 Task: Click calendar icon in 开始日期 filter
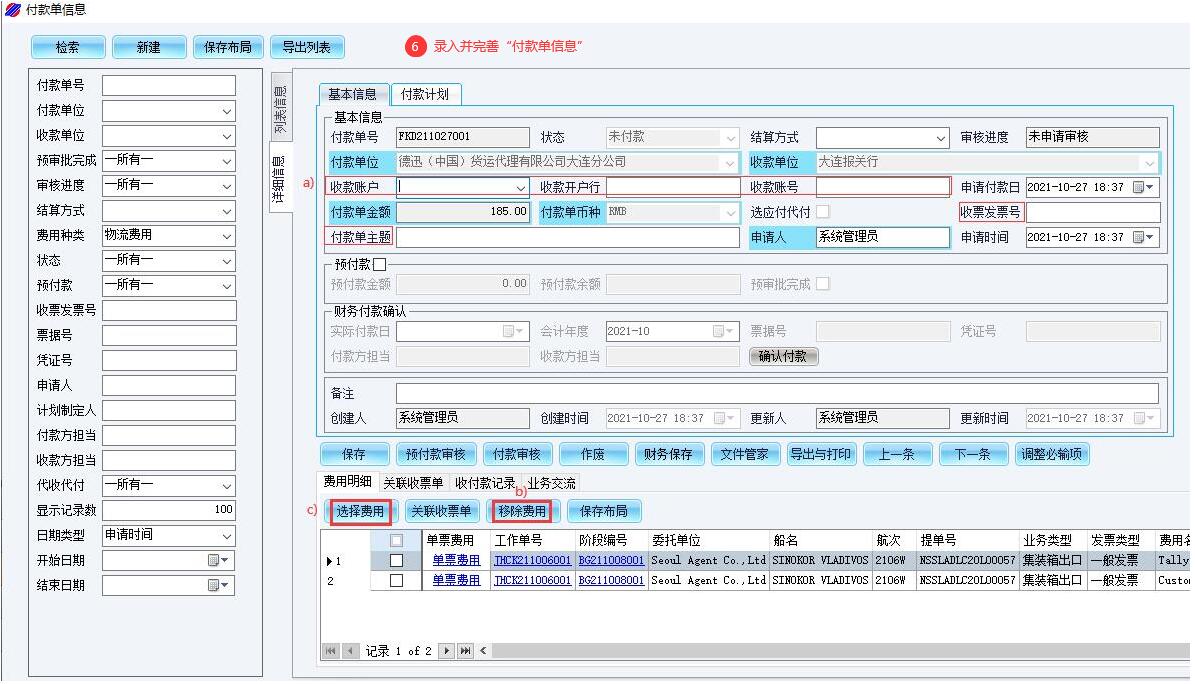(x=215, y=561)
